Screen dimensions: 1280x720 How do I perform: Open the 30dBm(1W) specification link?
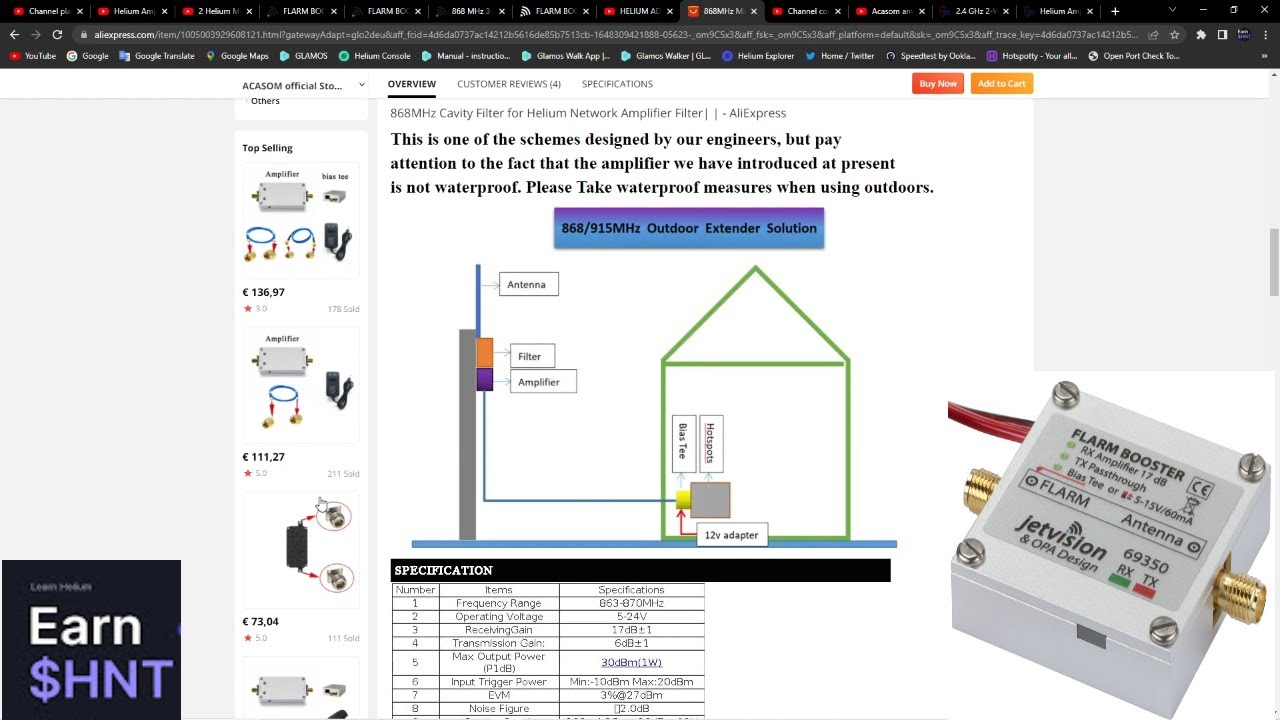631,662
